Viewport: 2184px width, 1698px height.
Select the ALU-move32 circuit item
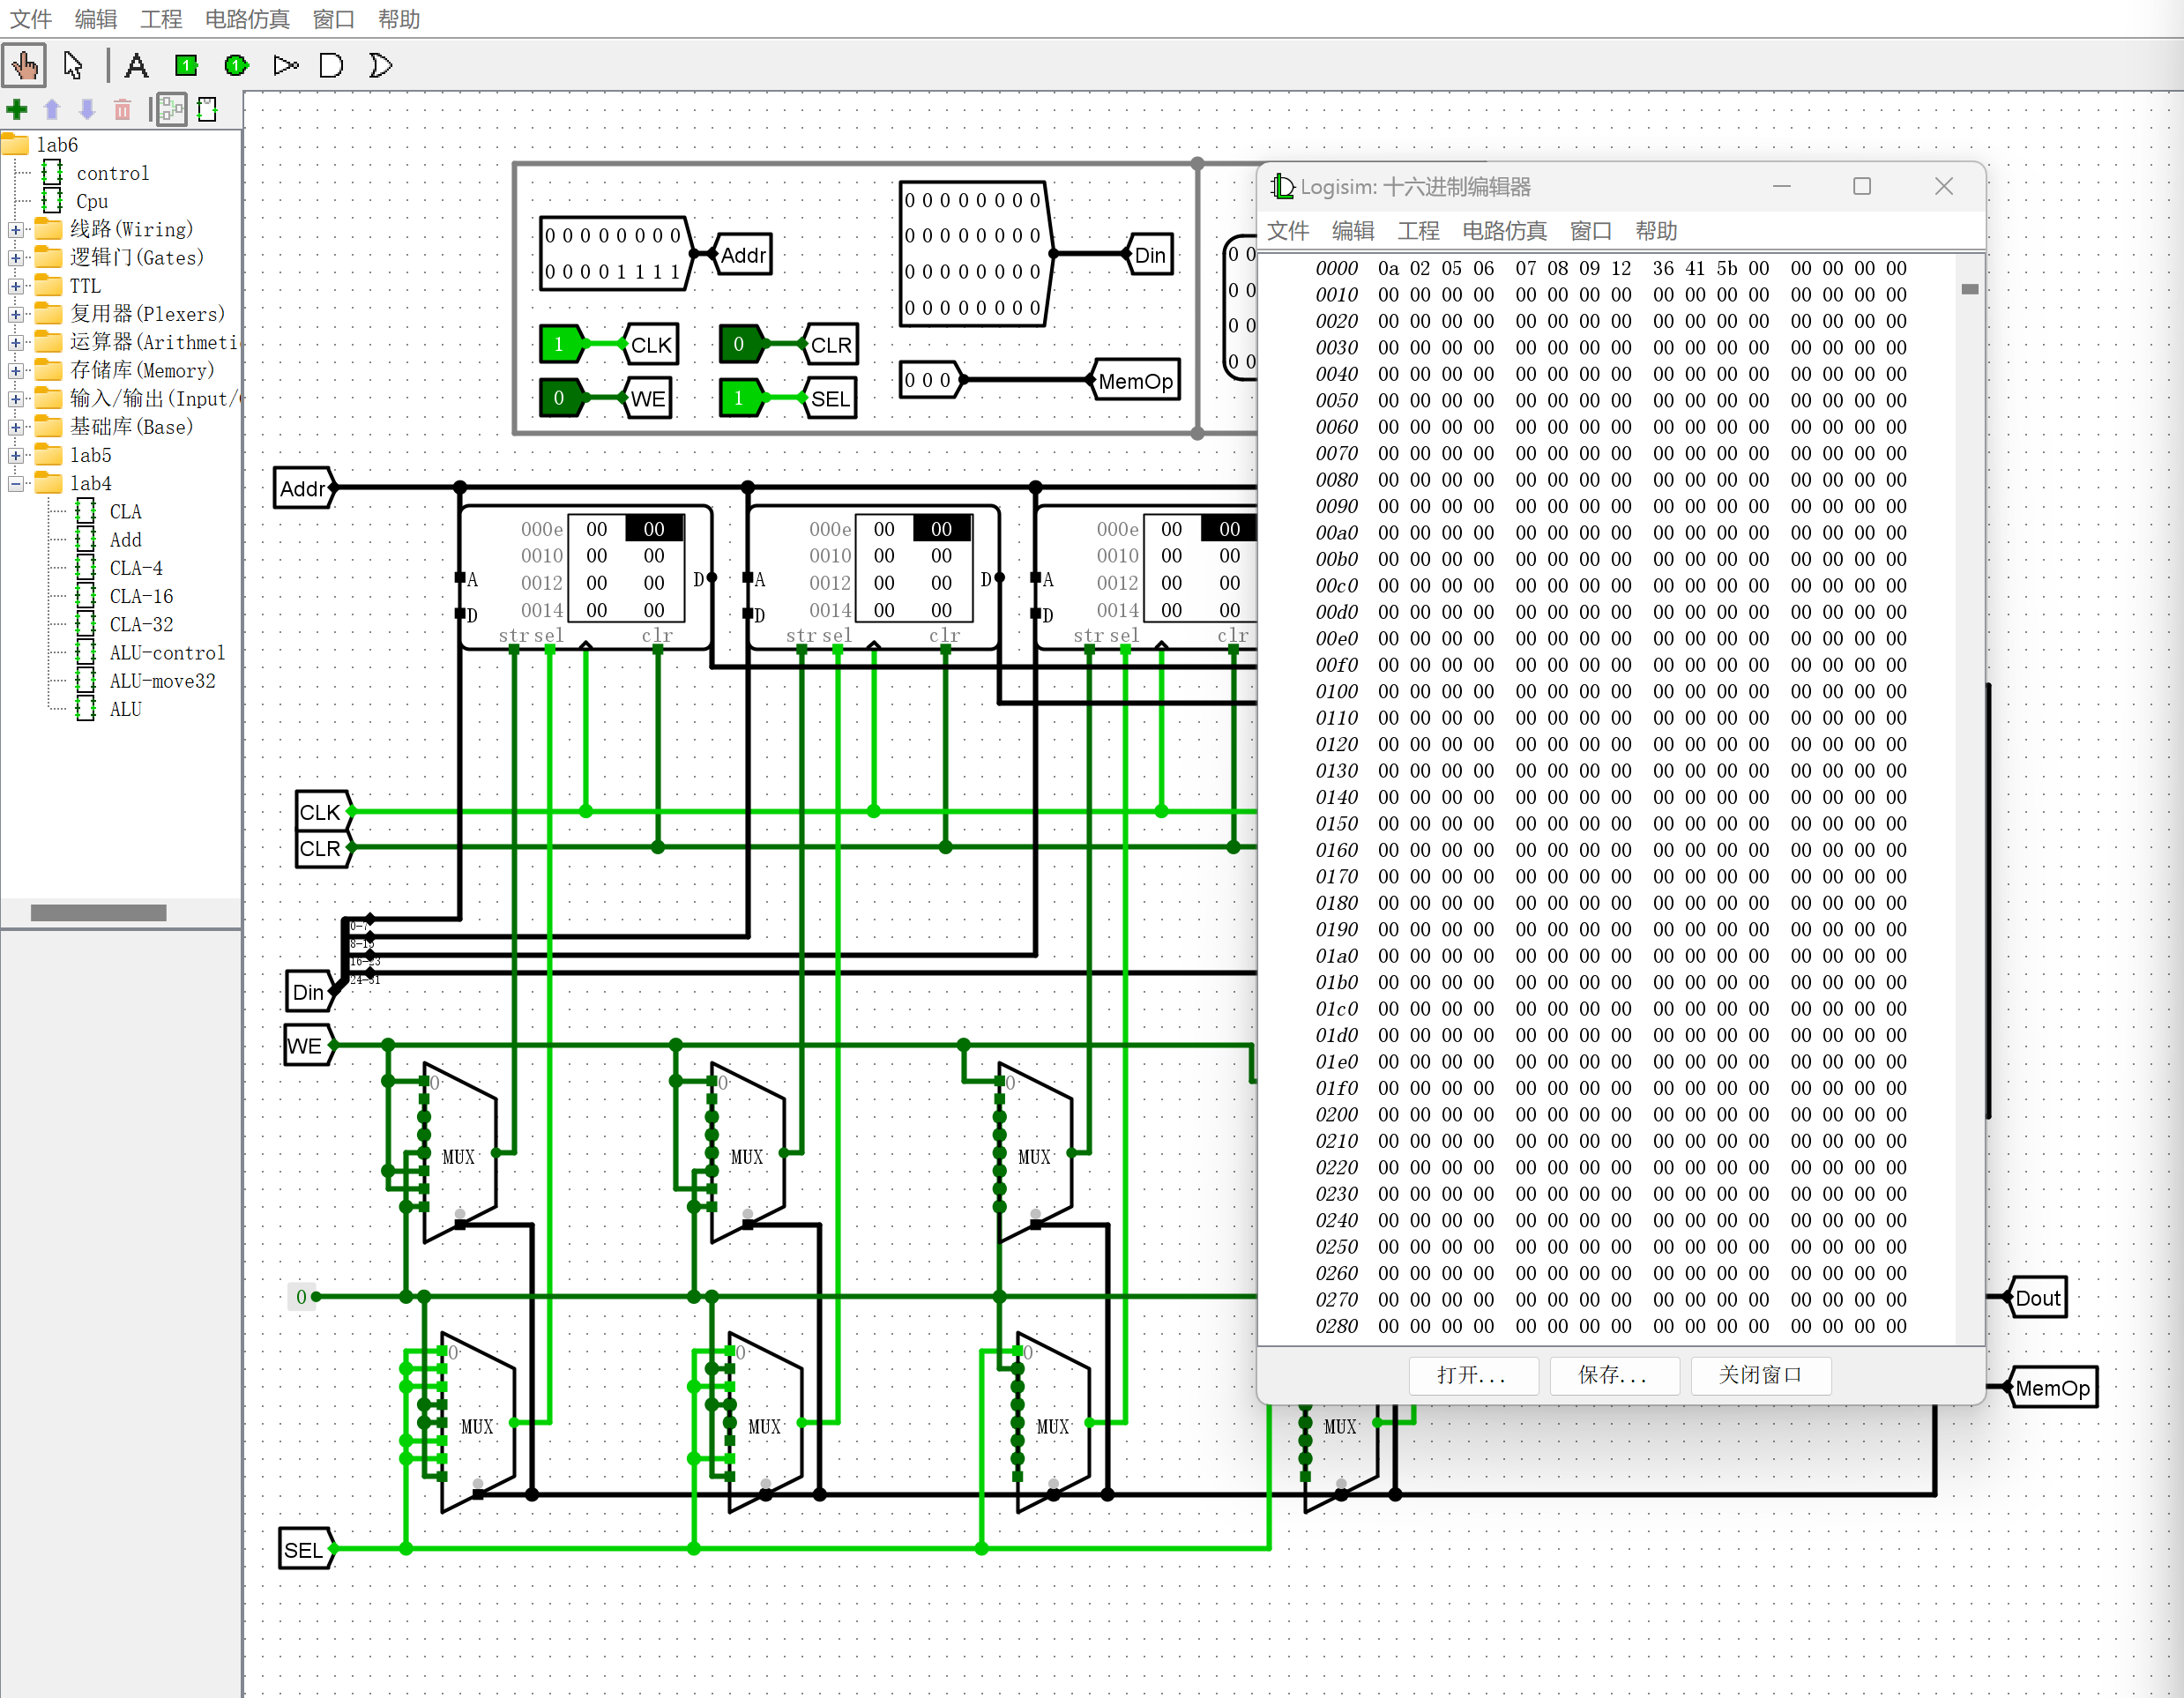pos(162,681)
